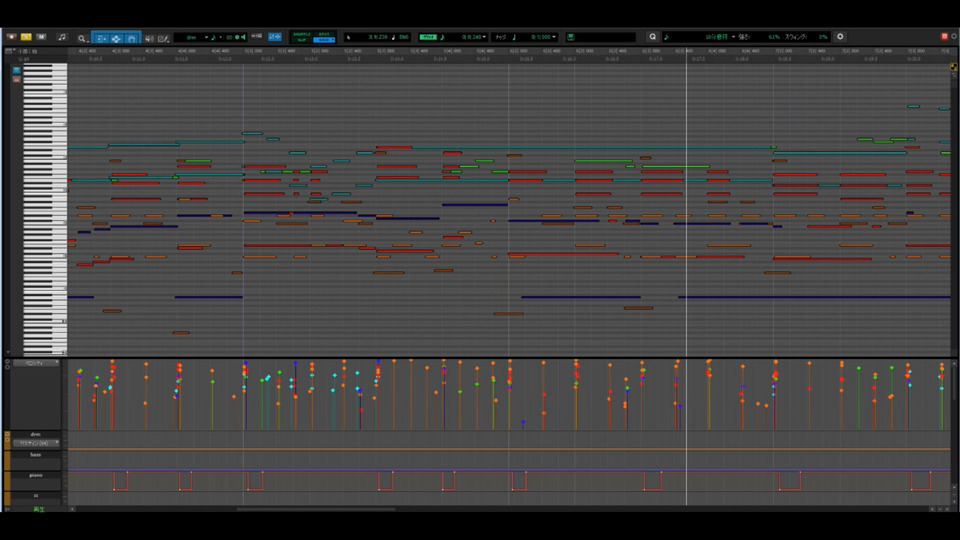
Task: Open the drm lane parameter dropdown
Action: 36,443
